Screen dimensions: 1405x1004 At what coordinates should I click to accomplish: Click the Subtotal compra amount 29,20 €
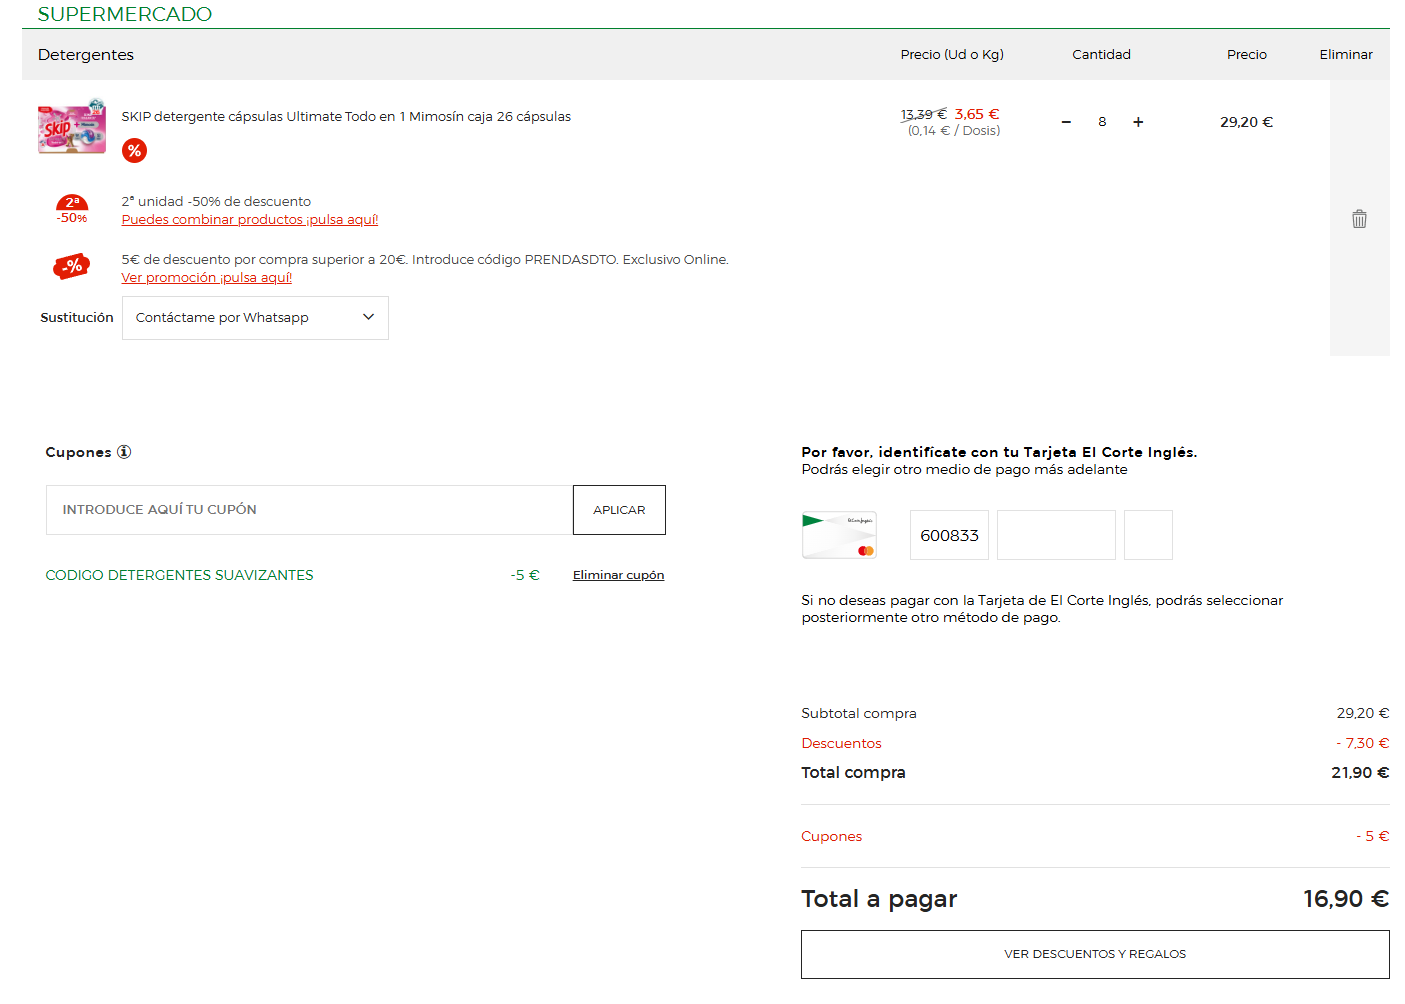1363,713
